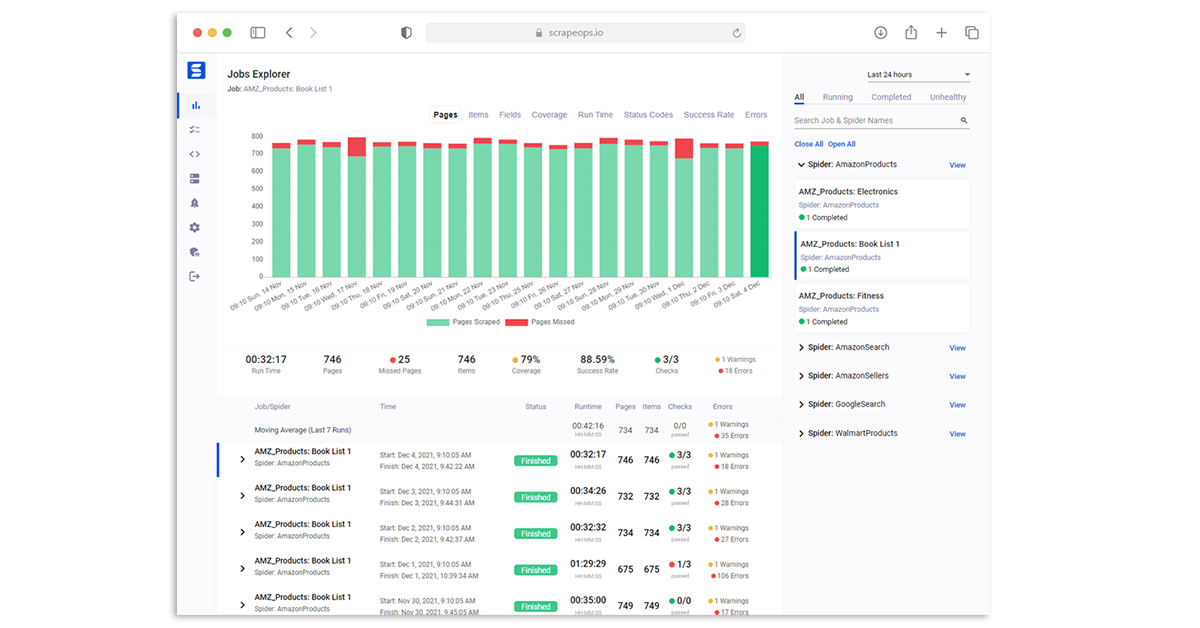Open the Last 24 hours dropdown

[x=918, y=75]
